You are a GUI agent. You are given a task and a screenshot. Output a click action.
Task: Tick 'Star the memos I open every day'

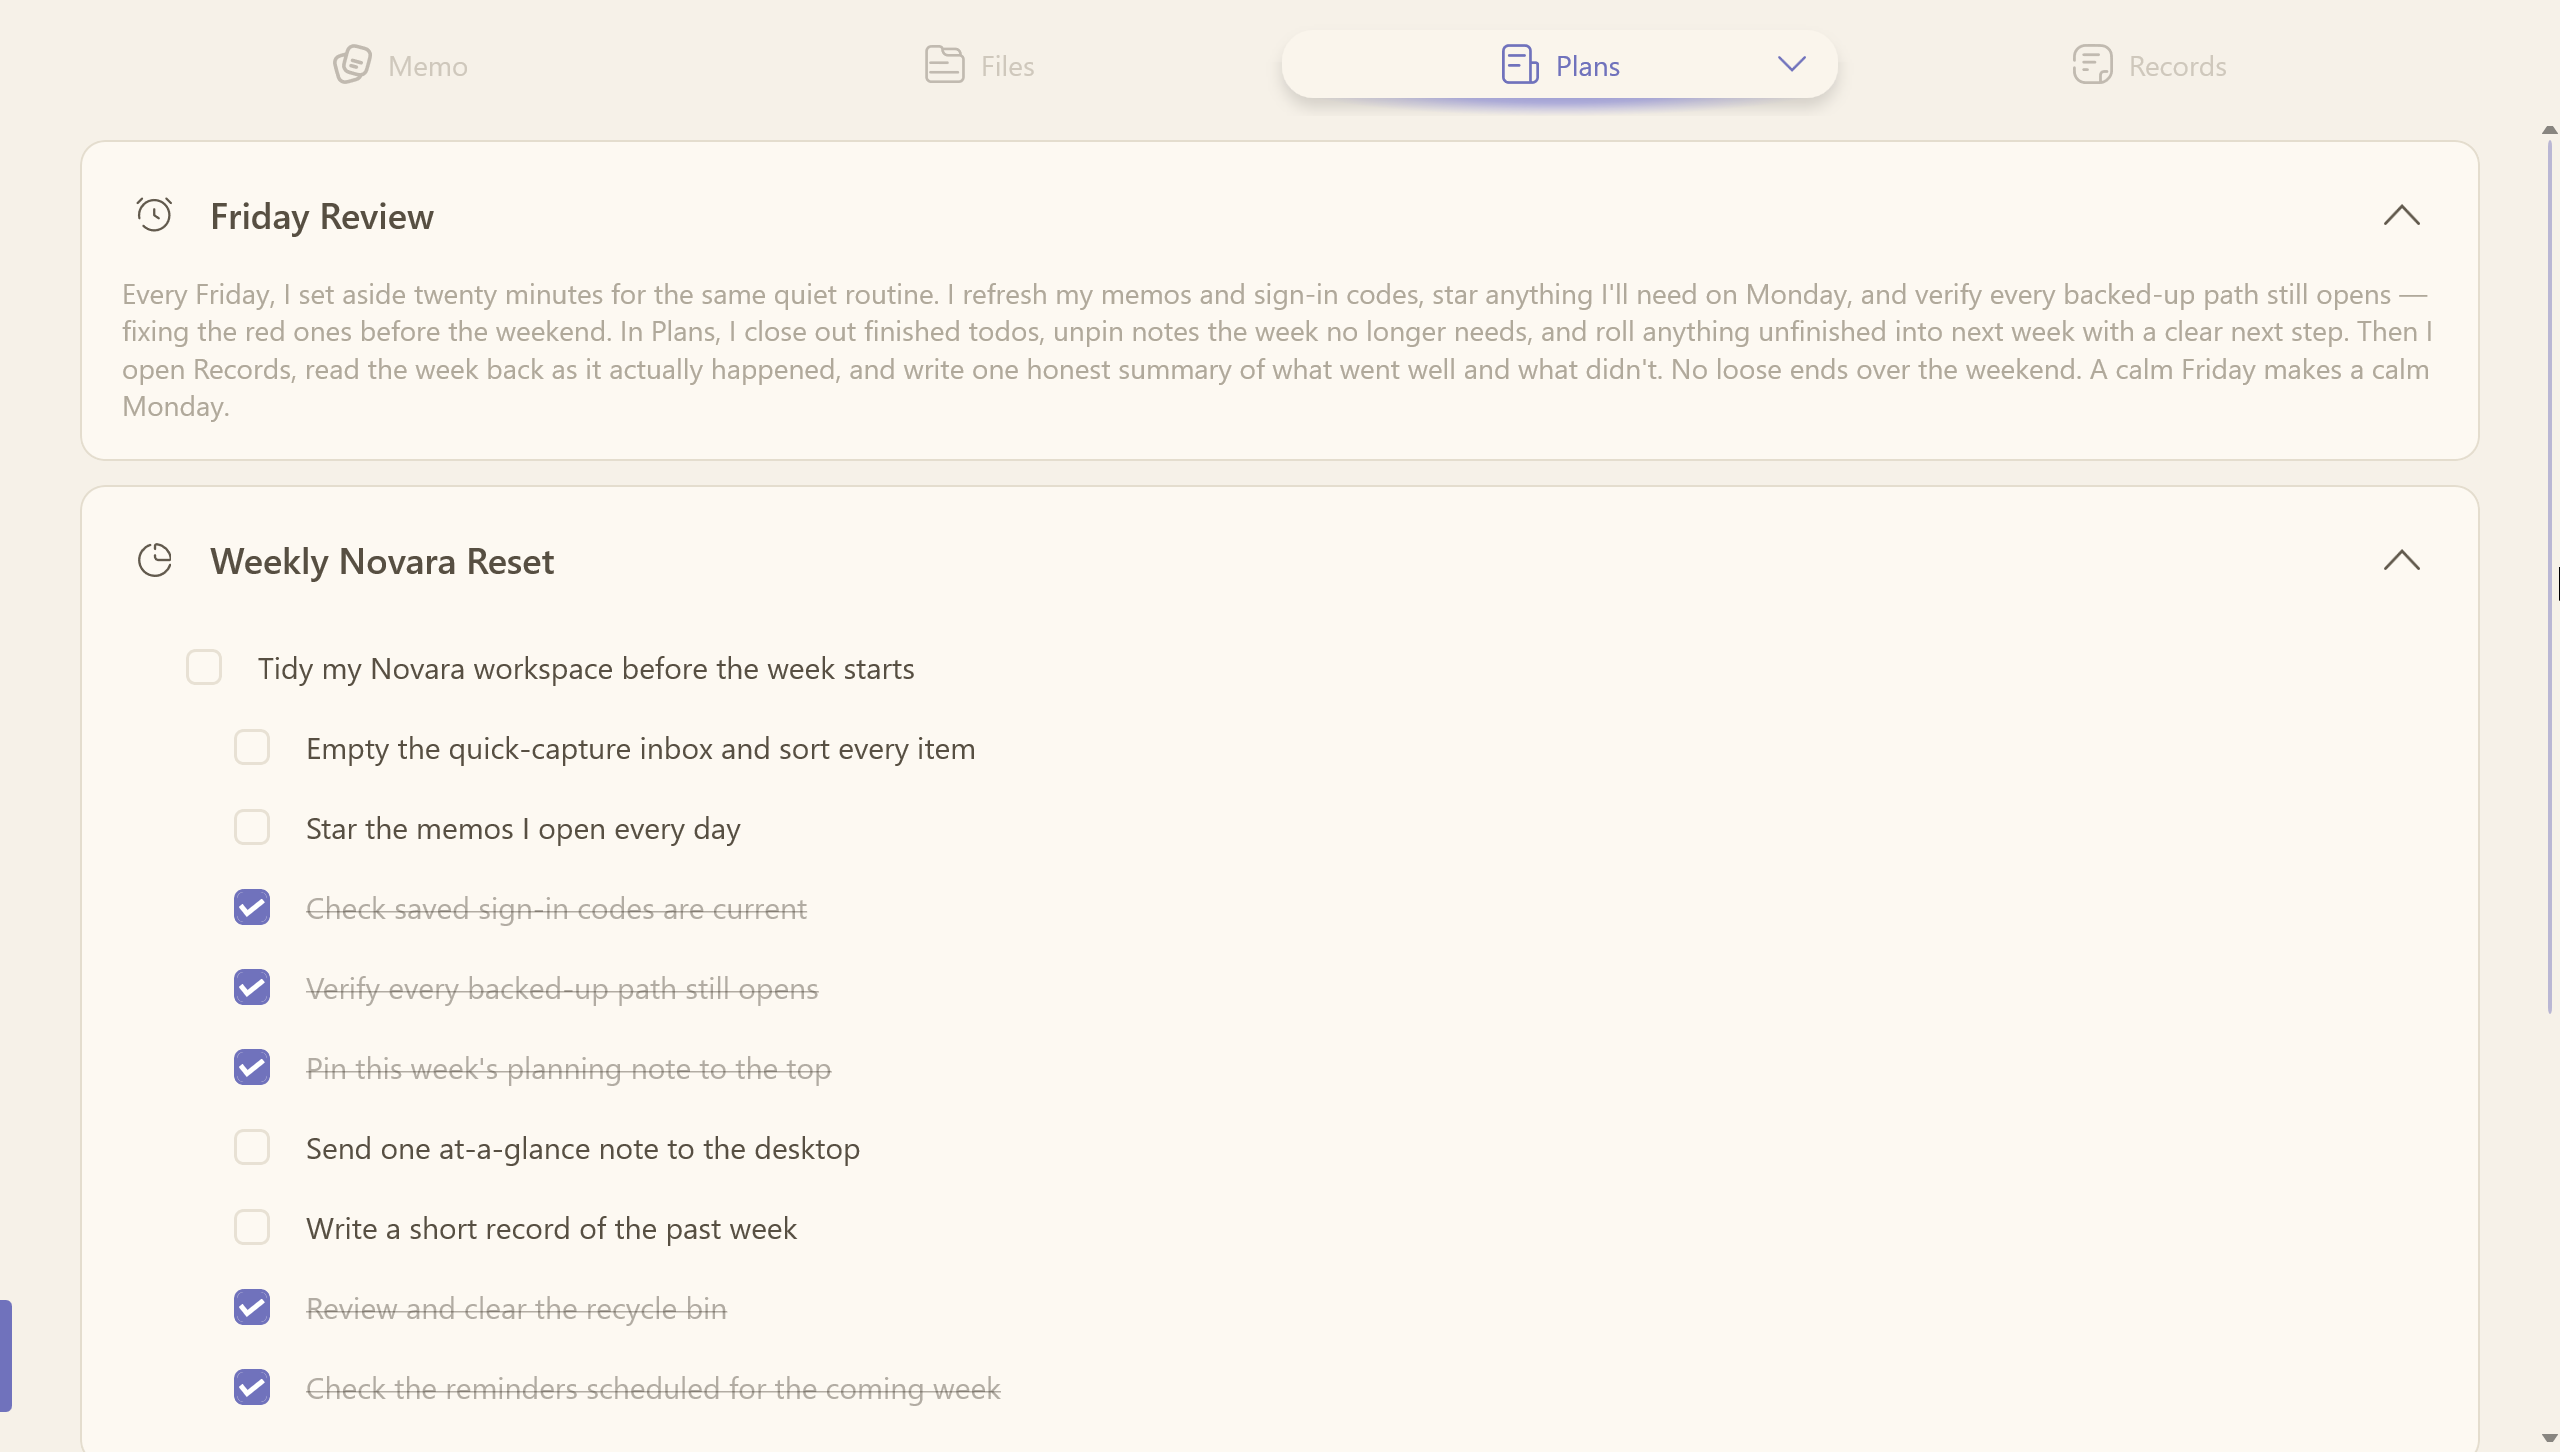pos(252,827)
